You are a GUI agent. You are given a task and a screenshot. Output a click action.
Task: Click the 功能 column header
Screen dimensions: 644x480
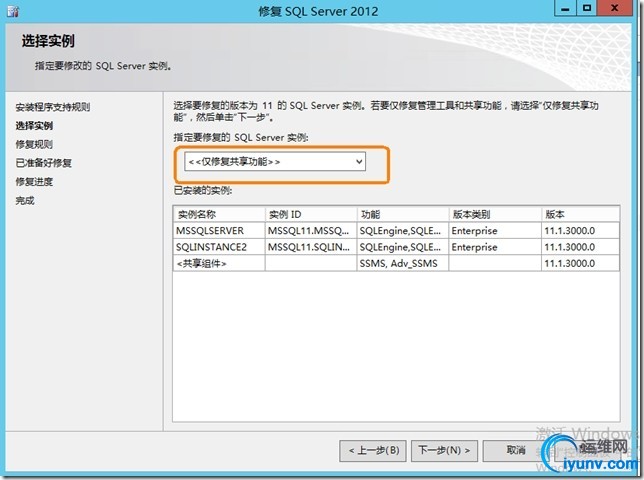coord(402,214)
